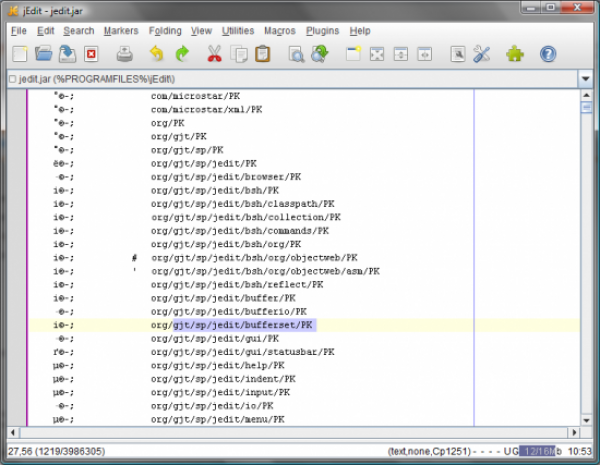Expand the buffer switcher dropdown arrow
This screenshot has width=600, height=465.
[x=585, y=79]
